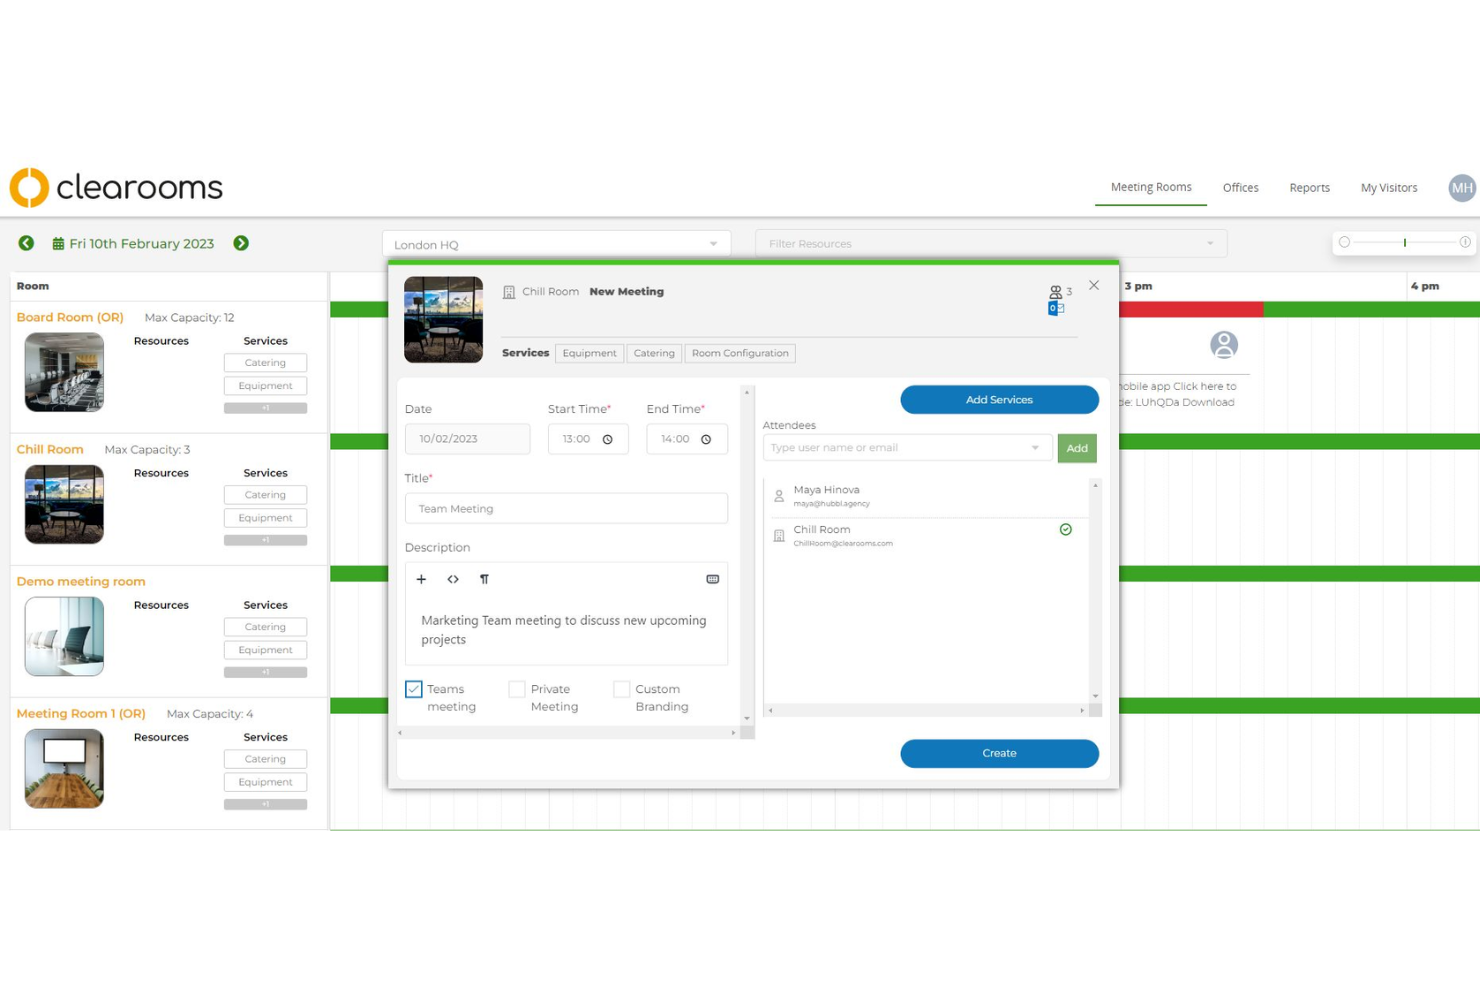Click the paragraph formatting icon
Screen dimensions: 1480x987
(485, 579)
